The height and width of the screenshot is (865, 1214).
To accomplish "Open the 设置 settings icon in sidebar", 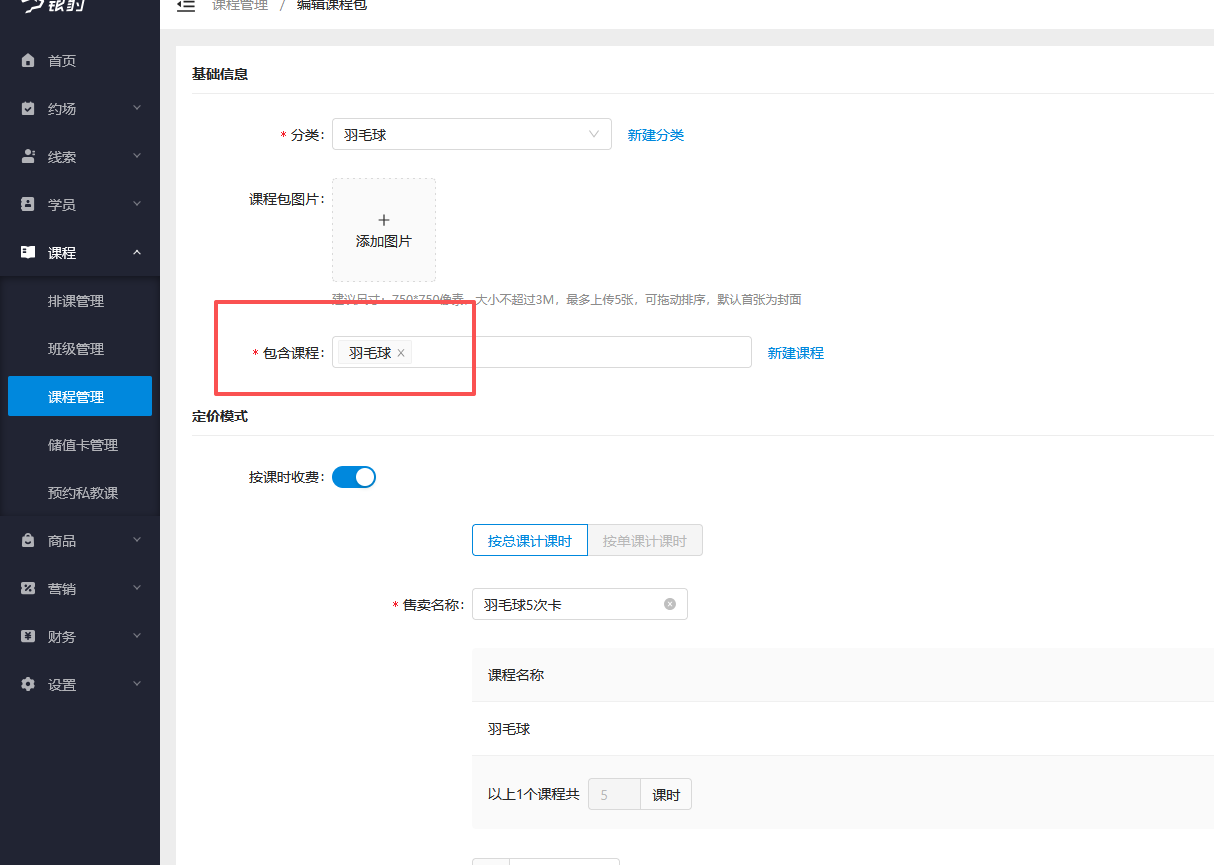I will (x=30, y=684).
